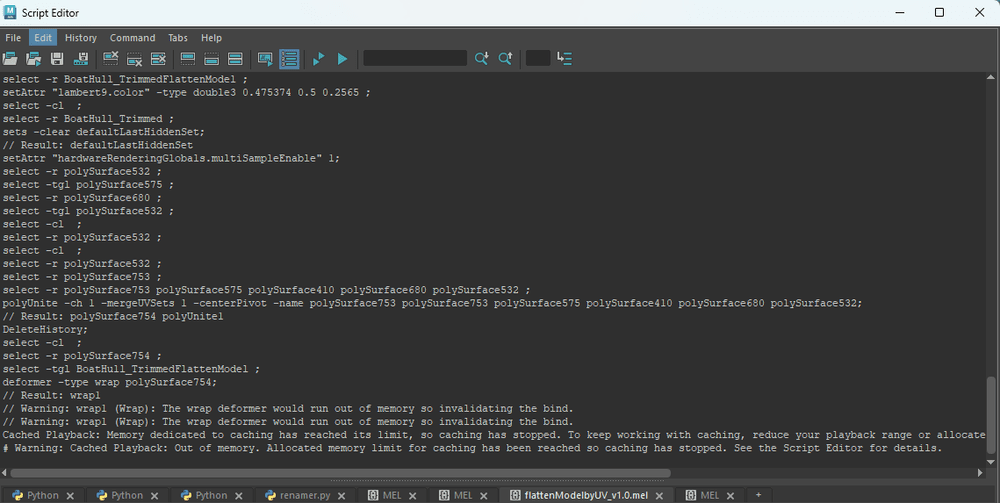The image size is (1000, 503).
Task: Open the Help menu
Action: point(211,38)
